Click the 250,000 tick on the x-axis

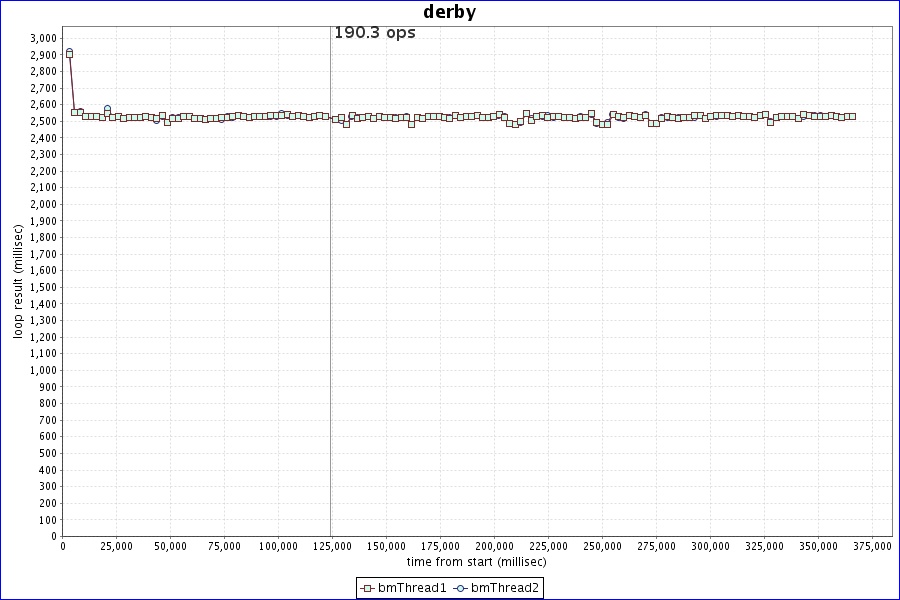[x=602, y=546]
